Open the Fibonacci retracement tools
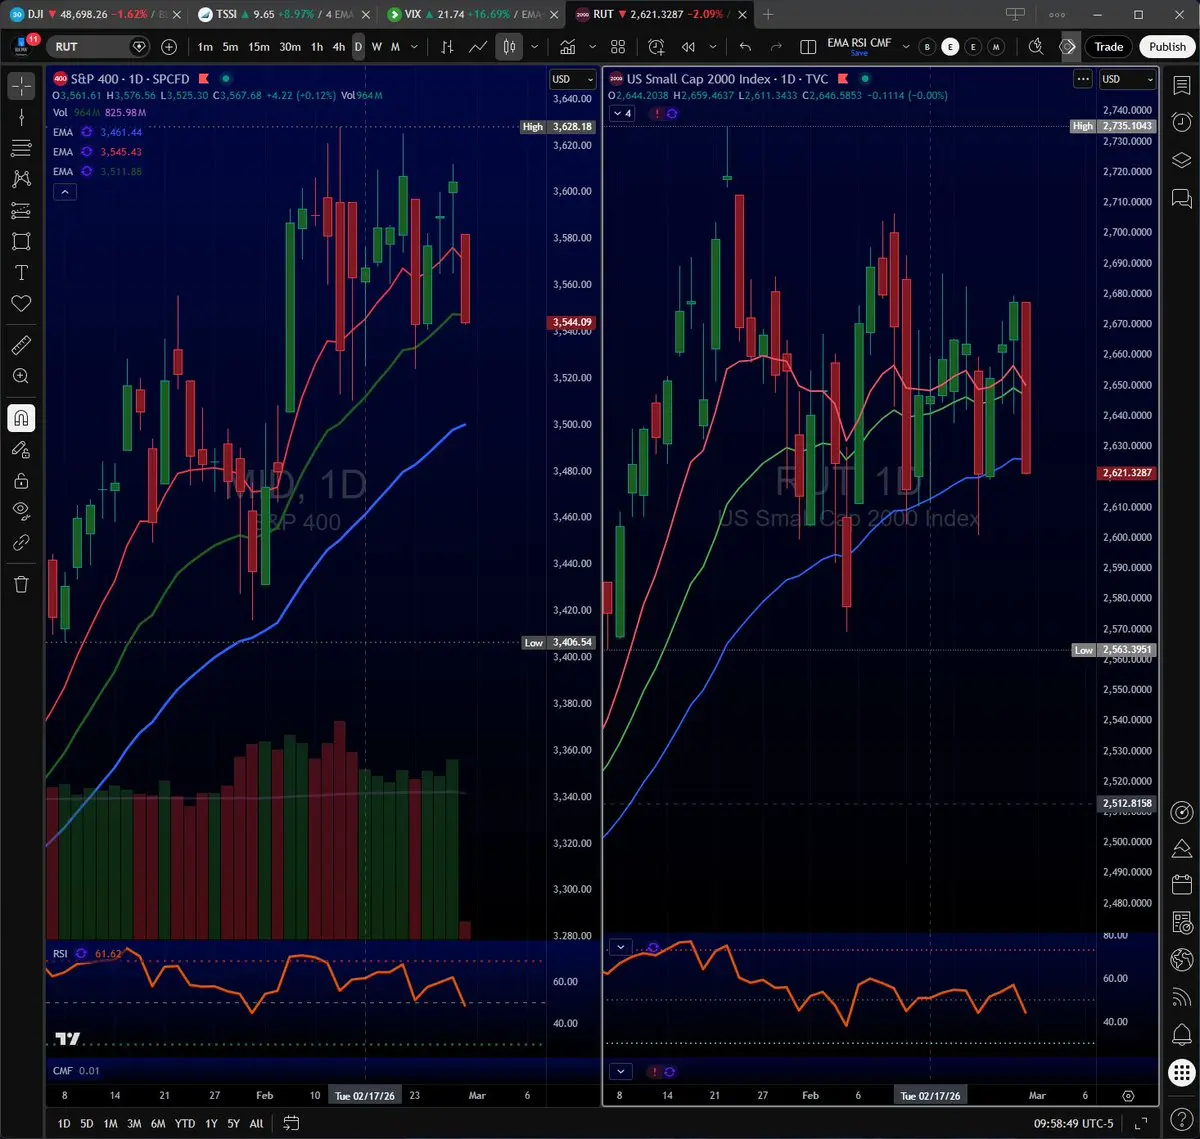The width and height of the screenshot is (1200, 1139). click(21, 148)
